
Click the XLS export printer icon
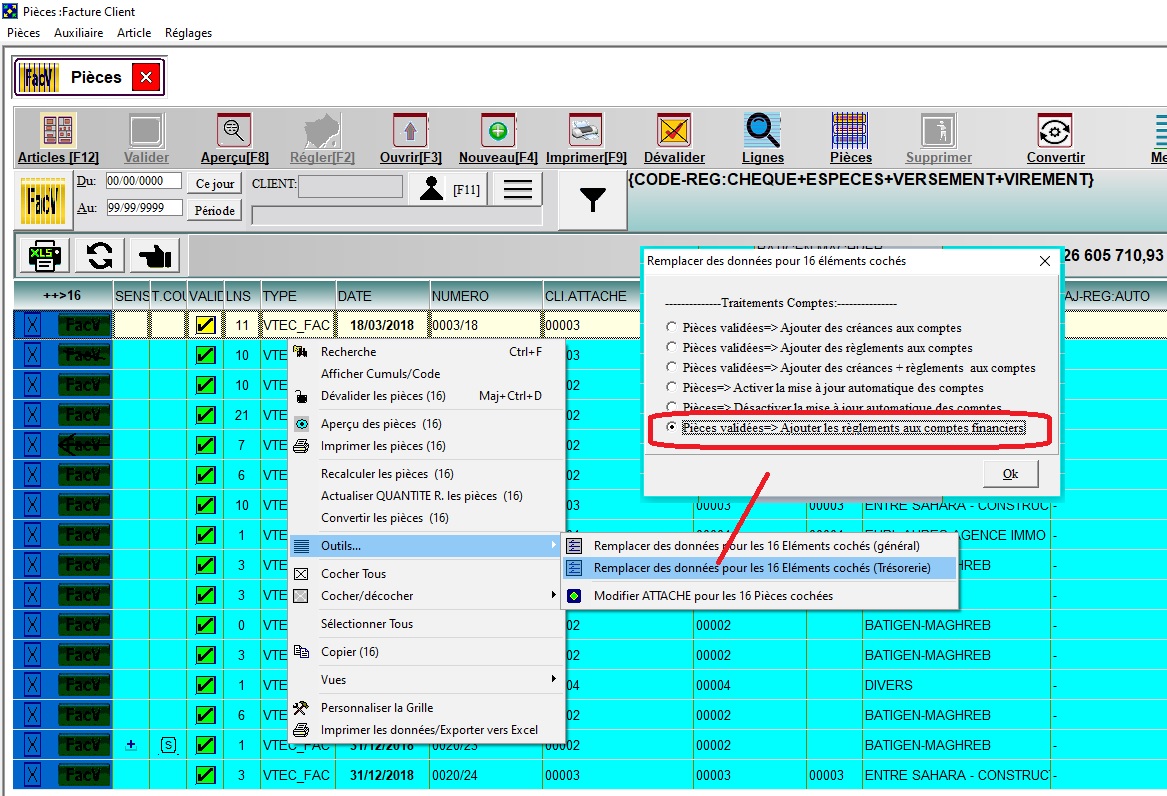click(45, 256)
